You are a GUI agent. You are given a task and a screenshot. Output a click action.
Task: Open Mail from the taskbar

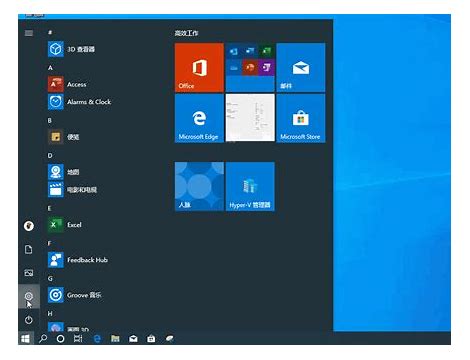tap(133, 339)
